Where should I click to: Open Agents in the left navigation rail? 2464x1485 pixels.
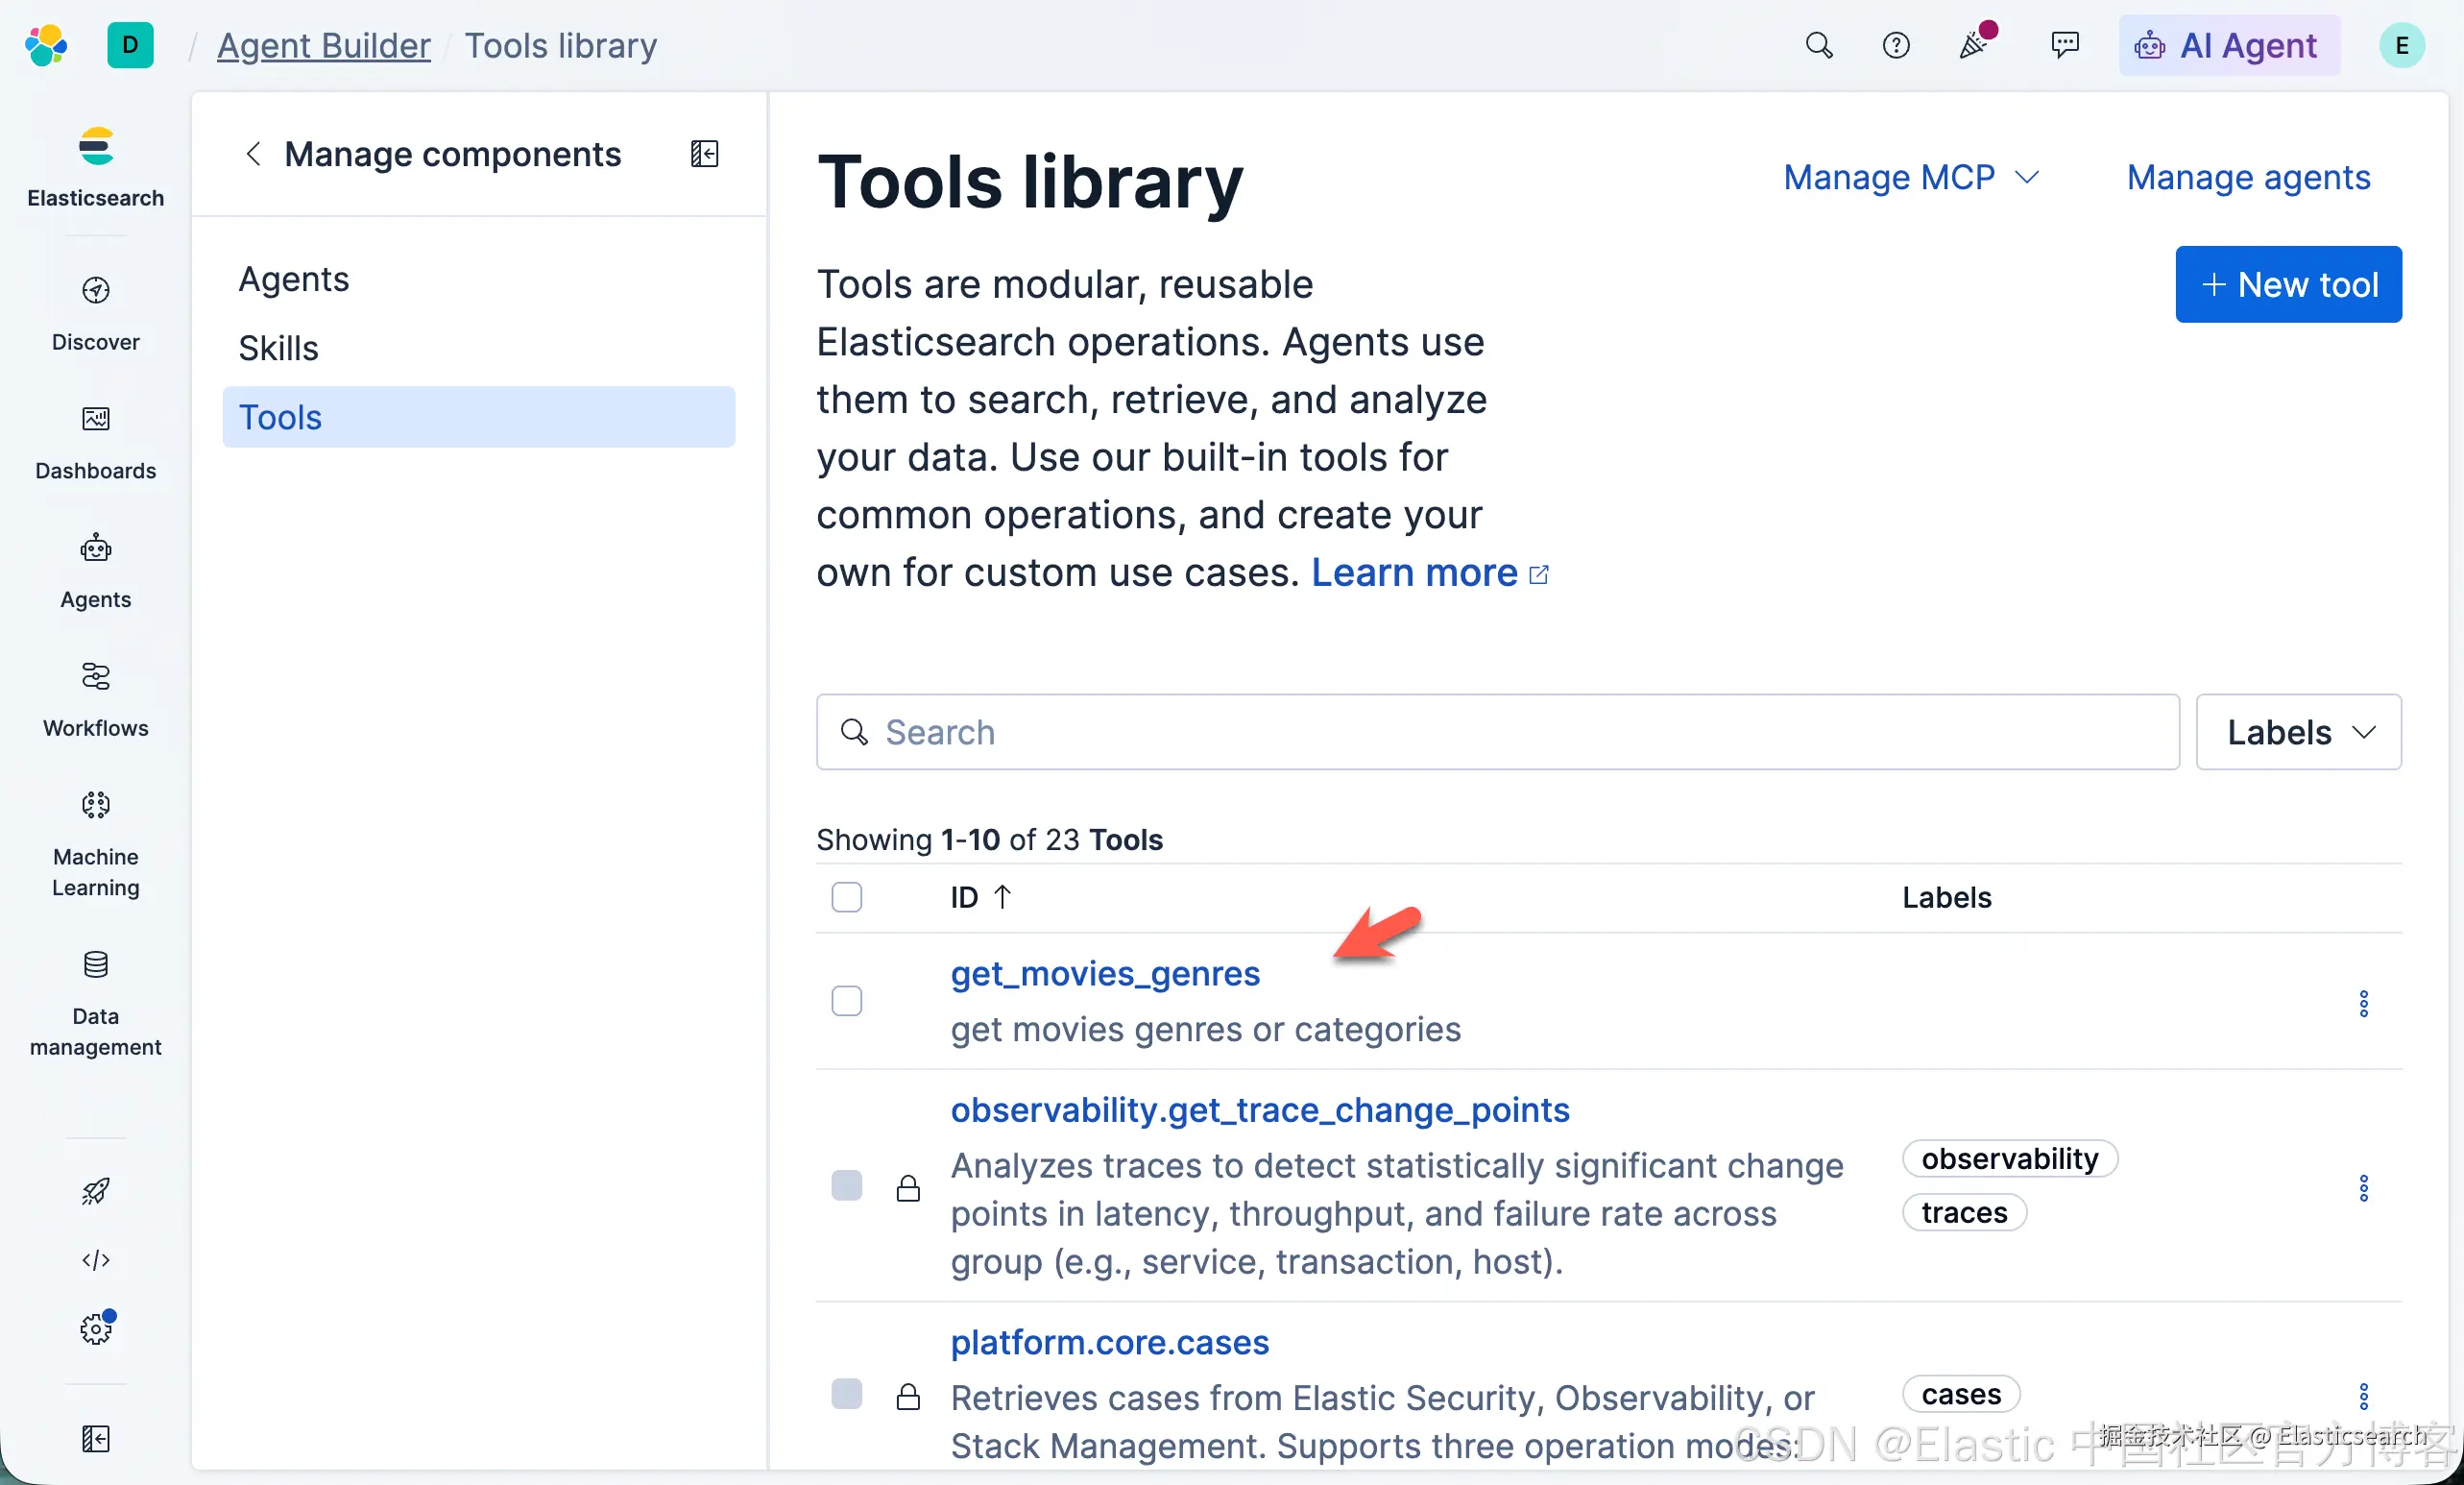96,571
